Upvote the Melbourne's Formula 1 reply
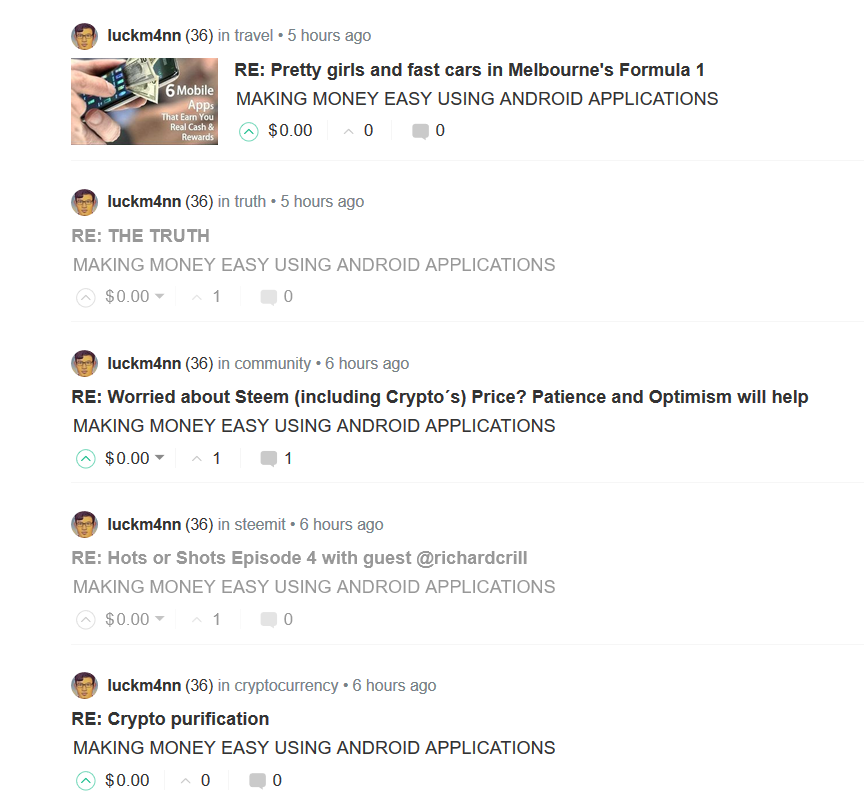The image size is (864, 797). tap(249, 131)
